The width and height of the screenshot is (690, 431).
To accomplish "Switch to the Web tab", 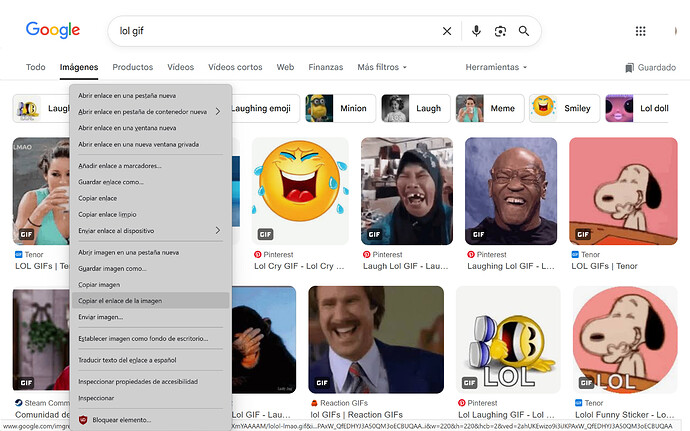I will coord(285,67).
